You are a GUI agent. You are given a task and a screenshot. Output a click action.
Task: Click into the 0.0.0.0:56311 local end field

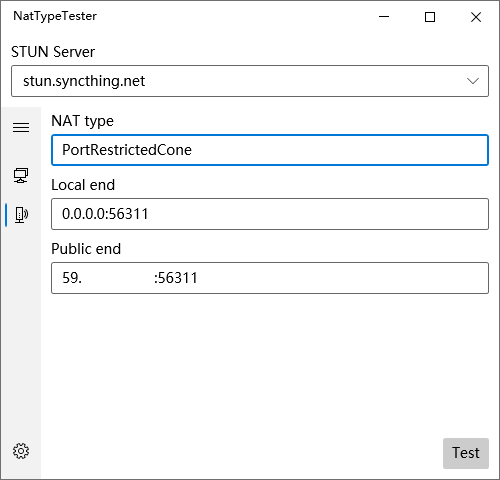tap(270, 214)
